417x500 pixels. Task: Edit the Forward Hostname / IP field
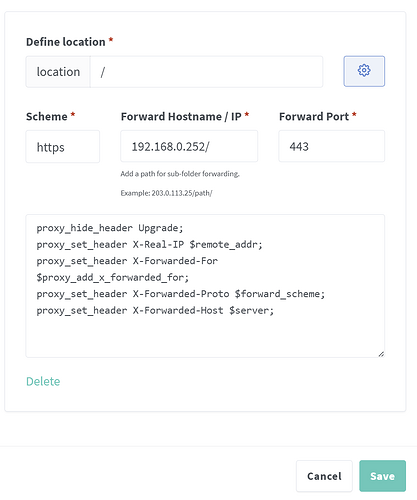189,146
